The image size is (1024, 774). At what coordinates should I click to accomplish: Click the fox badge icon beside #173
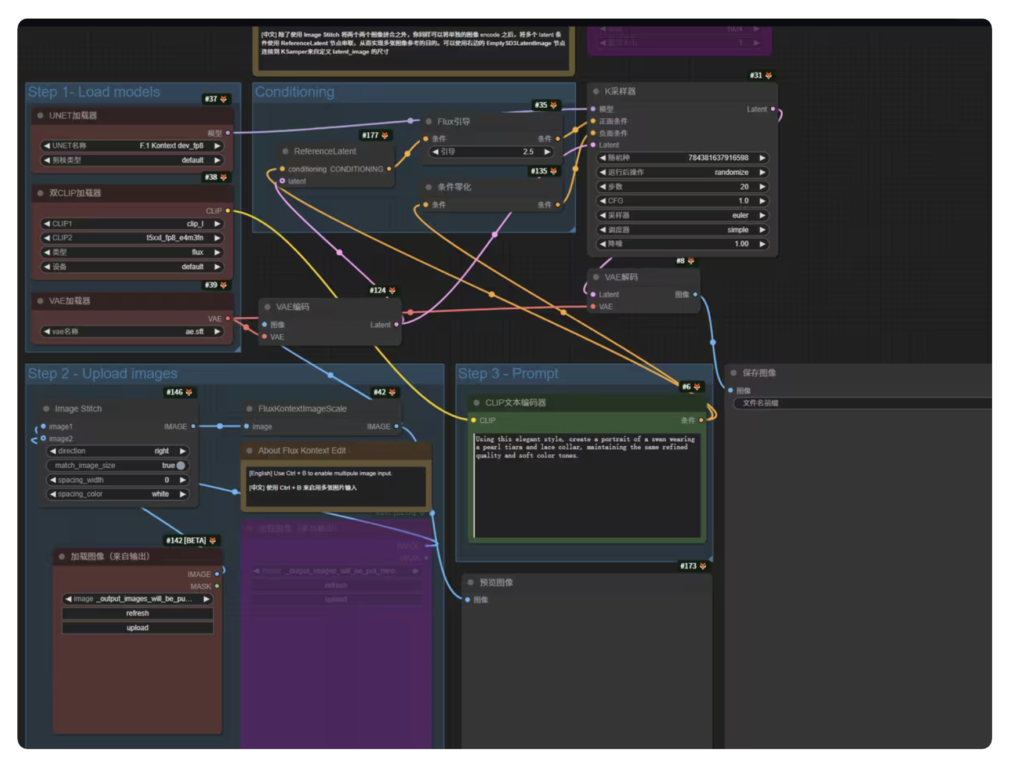703,566
